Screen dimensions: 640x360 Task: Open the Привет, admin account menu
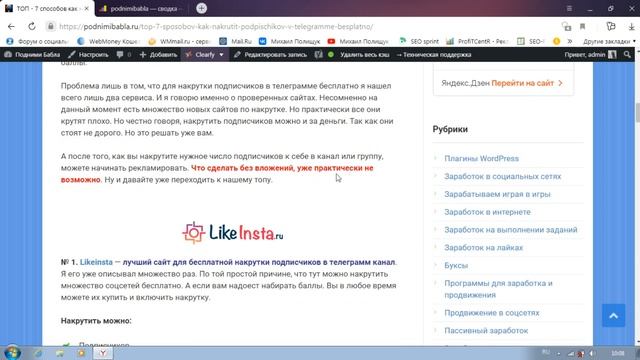tap(590, 54)
